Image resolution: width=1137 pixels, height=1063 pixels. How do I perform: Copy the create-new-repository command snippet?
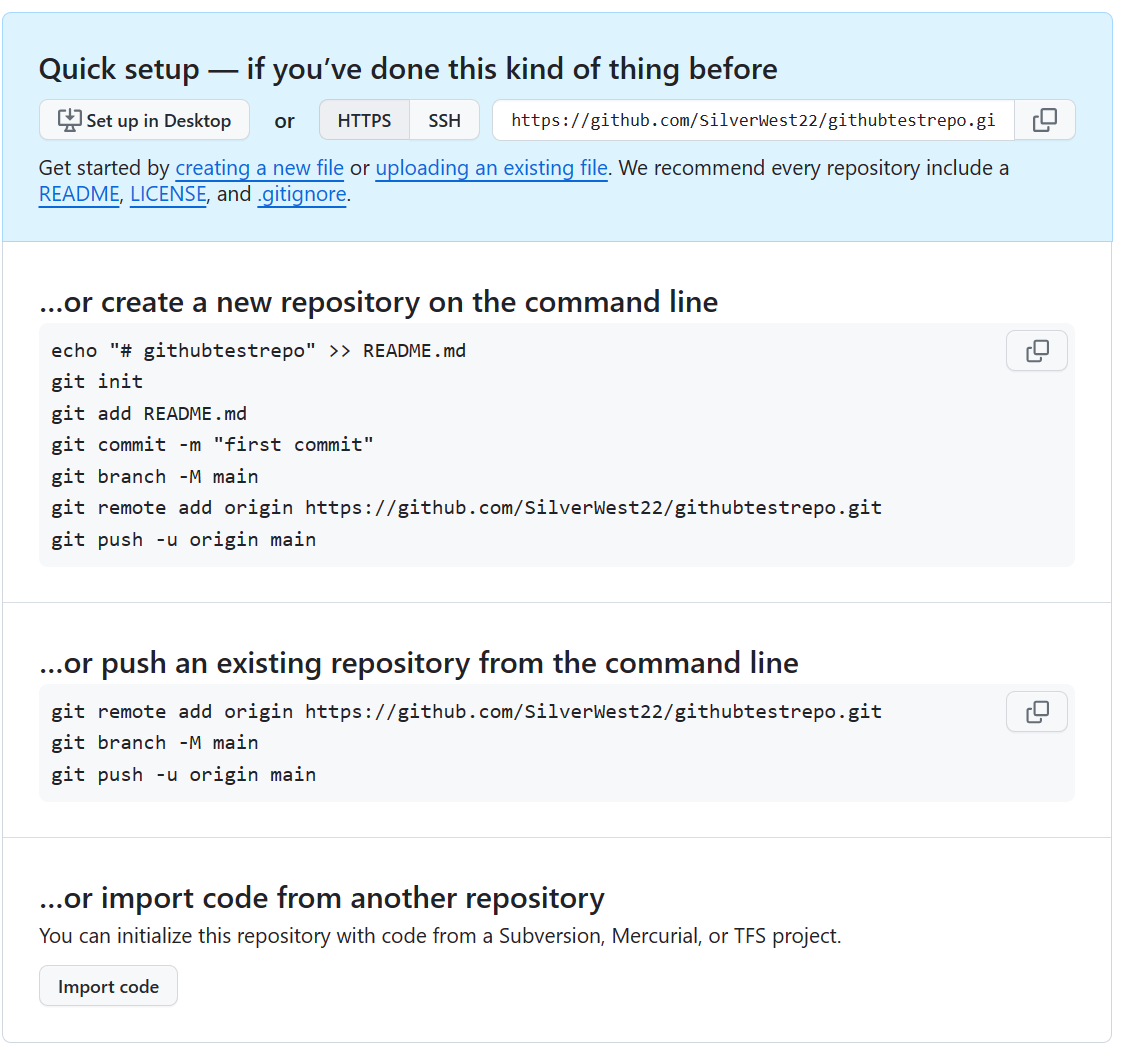tap(1036, 350)
